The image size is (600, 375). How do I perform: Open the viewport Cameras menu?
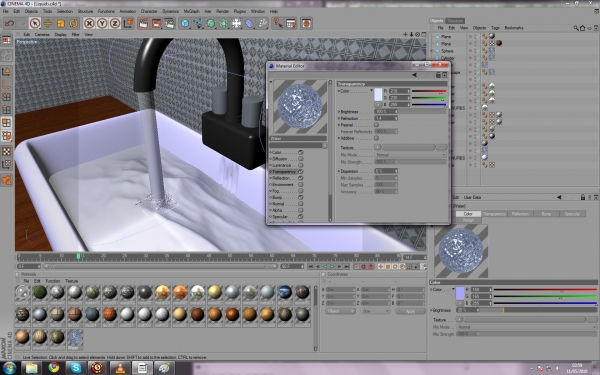[42, 34]
